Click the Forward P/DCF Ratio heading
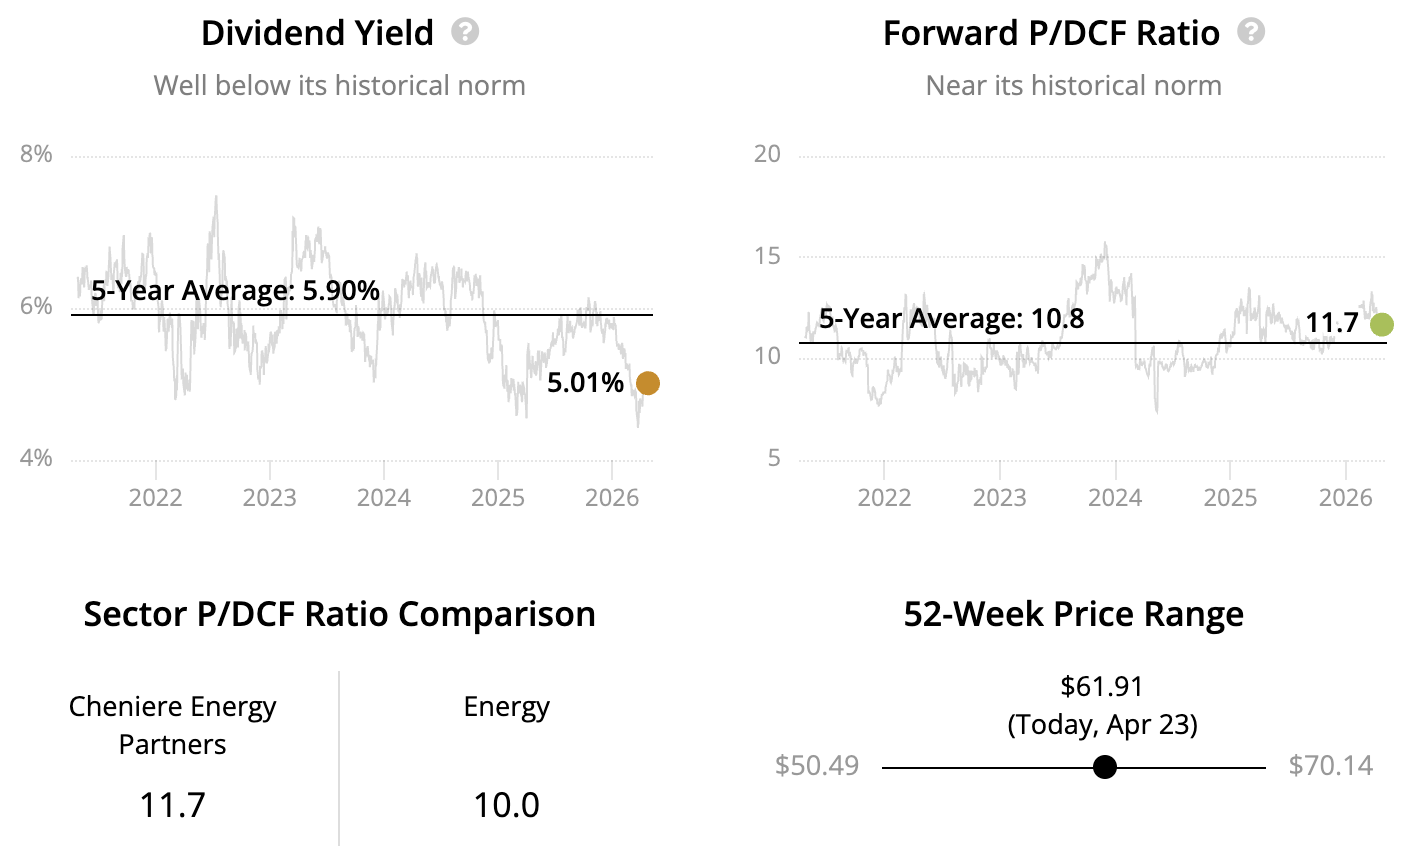1414x858 pixels. coord(1051,33)
